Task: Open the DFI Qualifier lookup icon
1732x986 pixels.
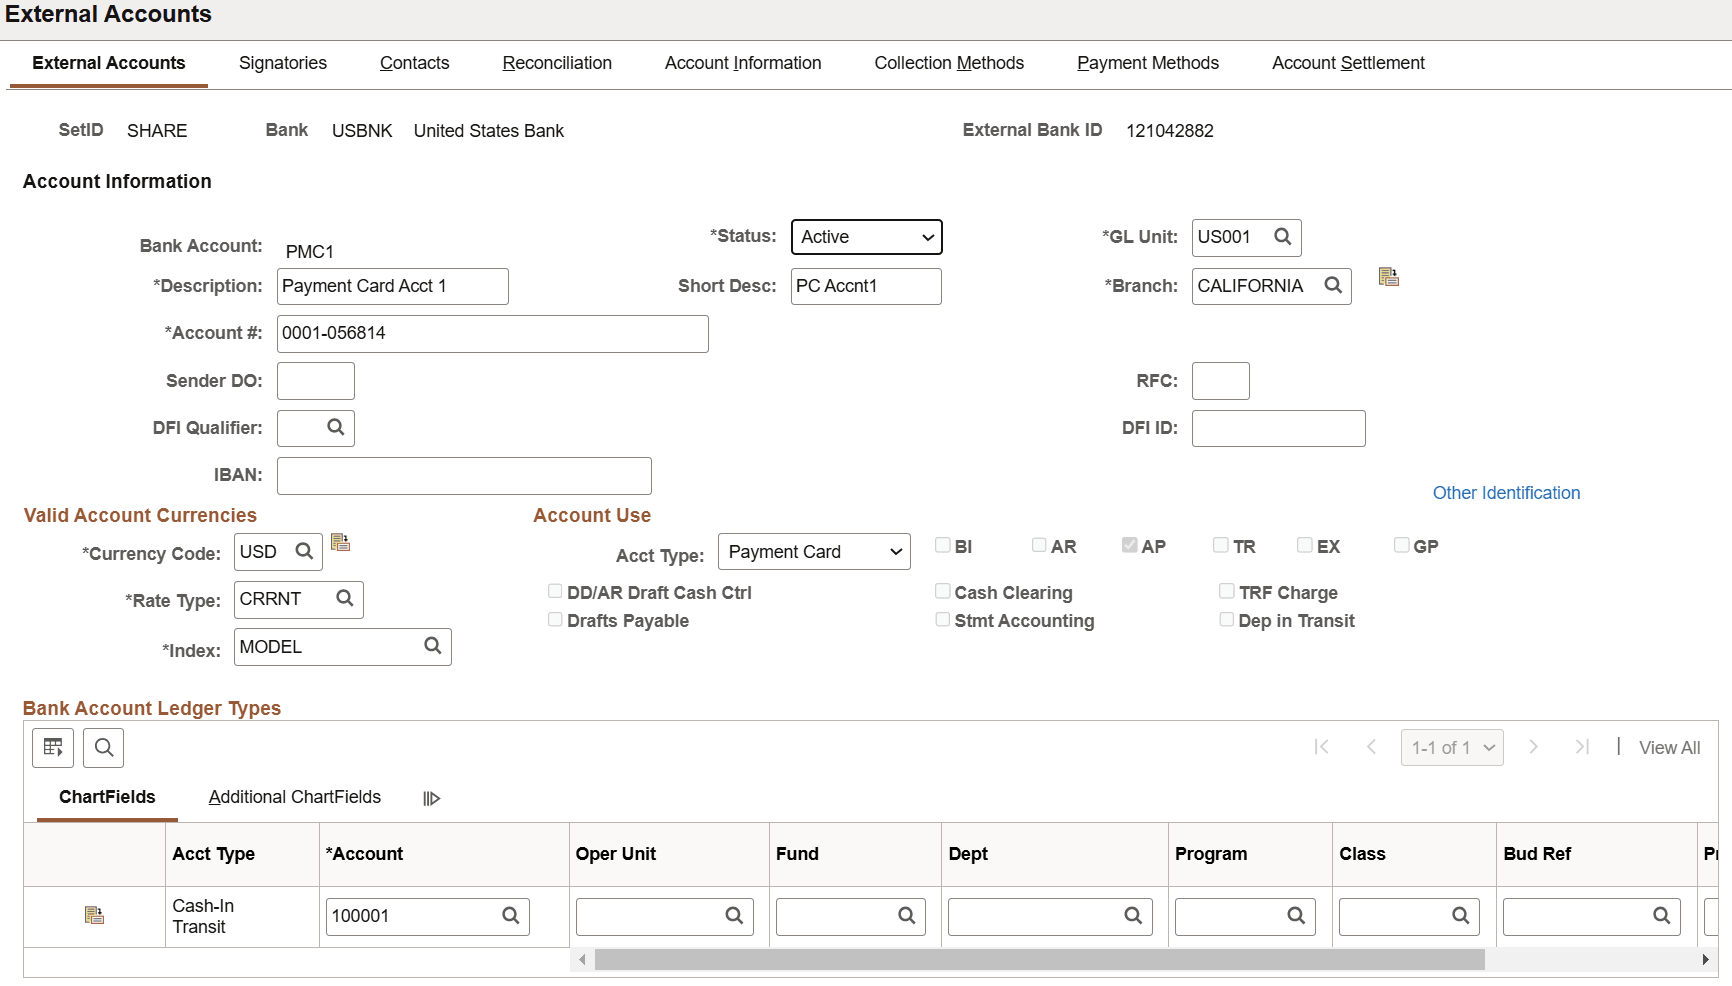Action: [336, 427]
